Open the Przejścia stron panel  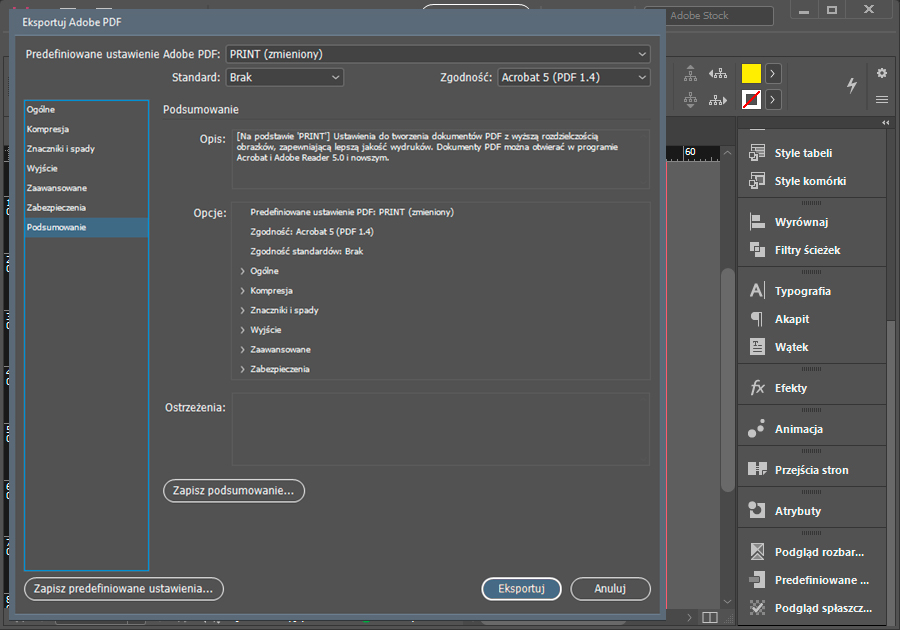click(x=812, y=470)
